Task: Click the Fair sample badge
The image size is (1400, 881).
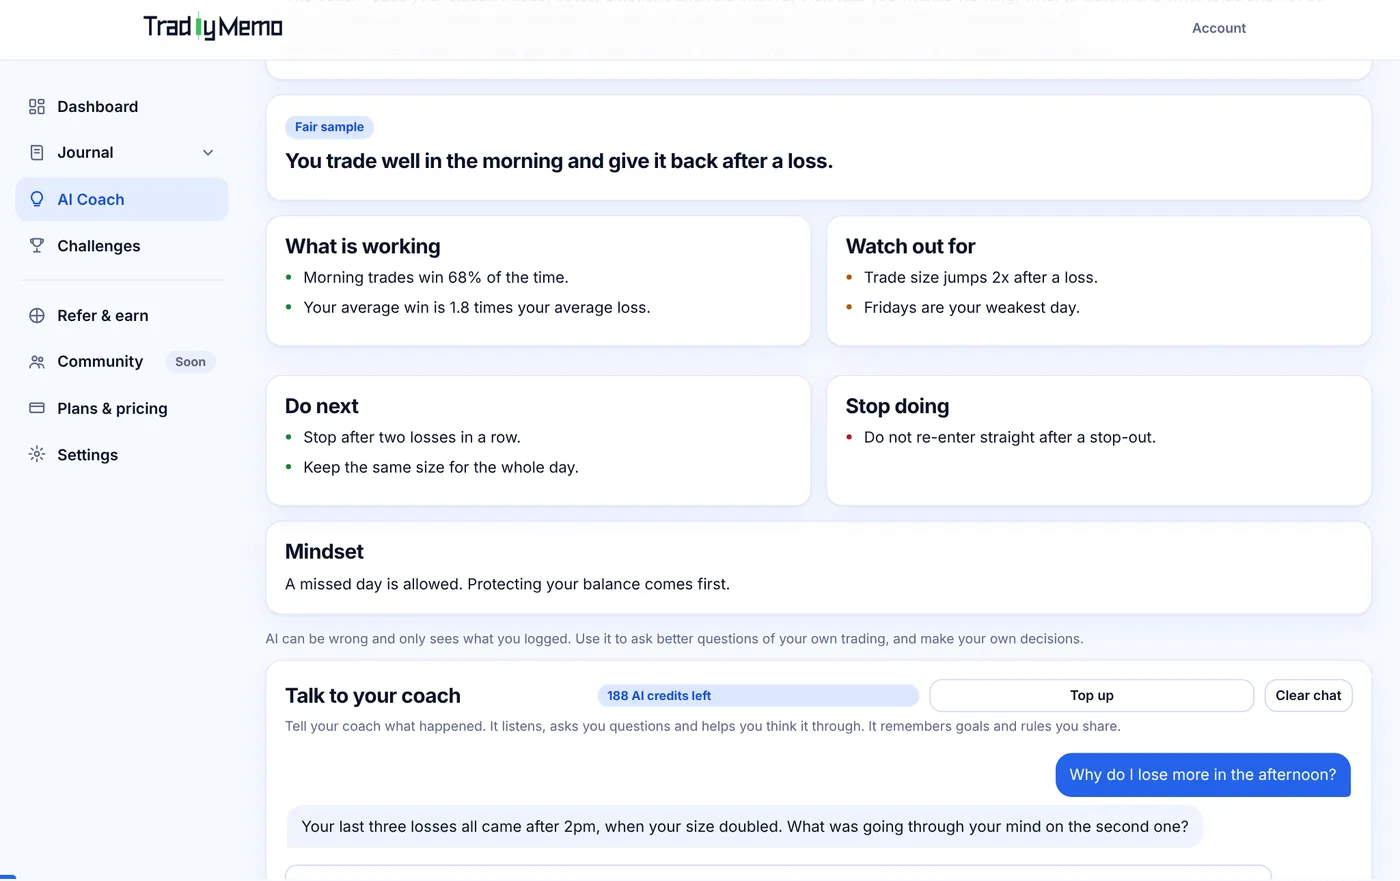Action: (x=329, y=127)
